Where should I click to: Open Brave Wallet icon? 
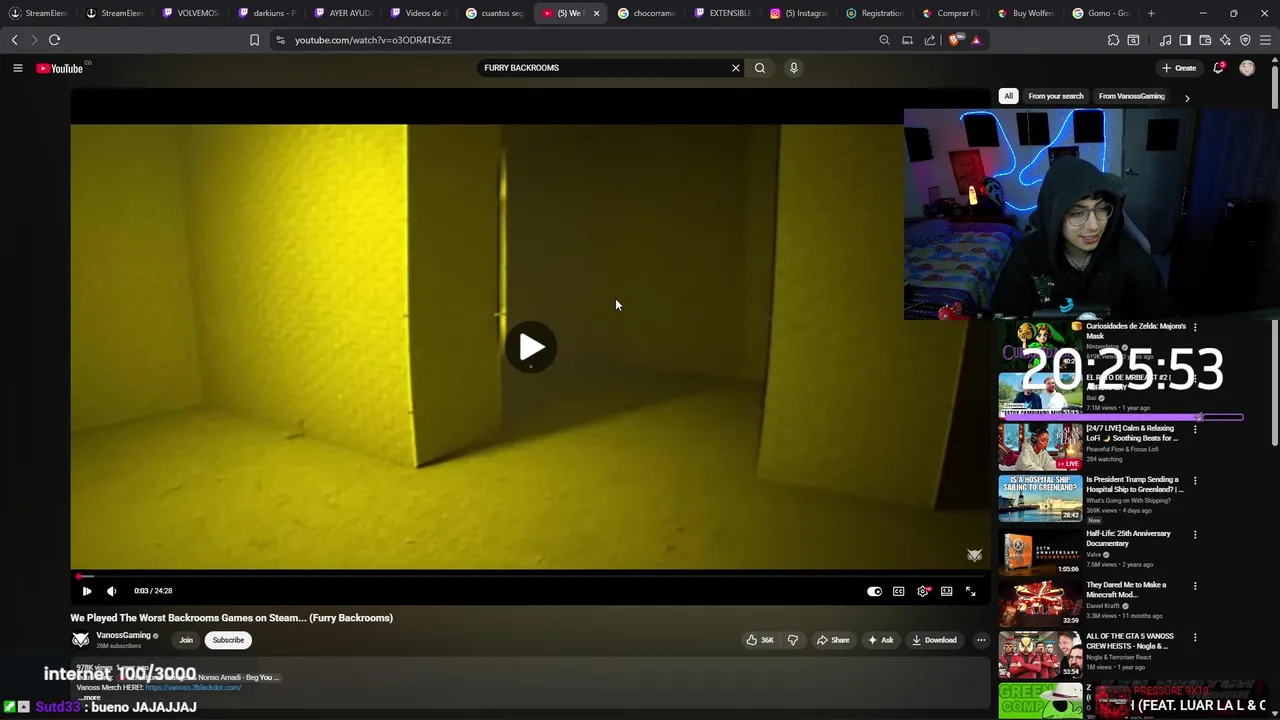(x=1205, y=40)
